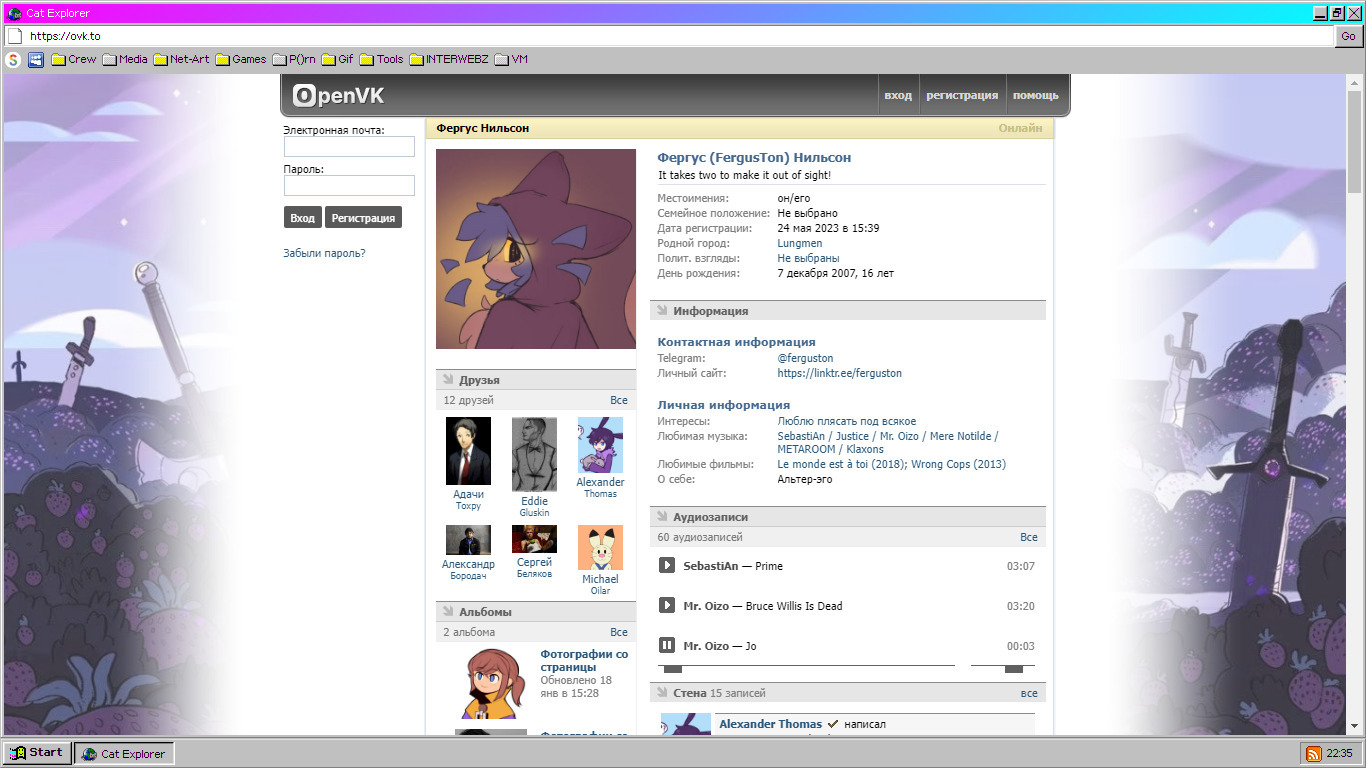
Task: Click the blue bookmark icon beside Crew
Action: (x=36, y=60)
